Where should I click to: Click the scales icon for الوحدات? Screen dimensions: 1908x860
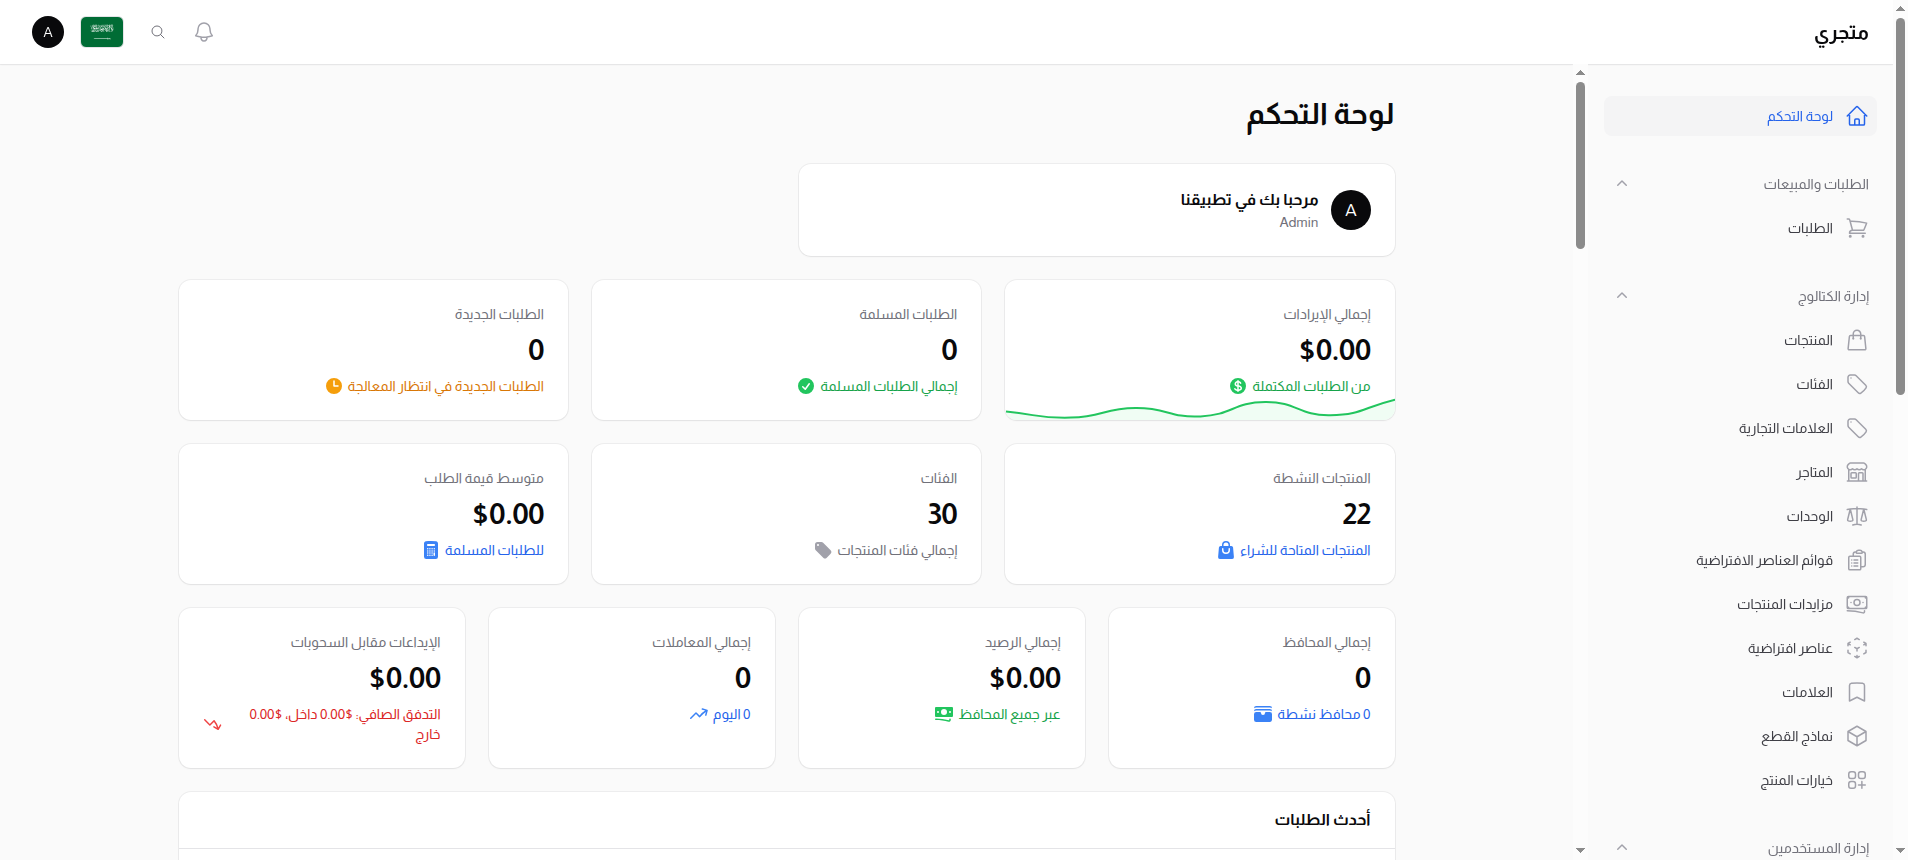(1857, 516)
